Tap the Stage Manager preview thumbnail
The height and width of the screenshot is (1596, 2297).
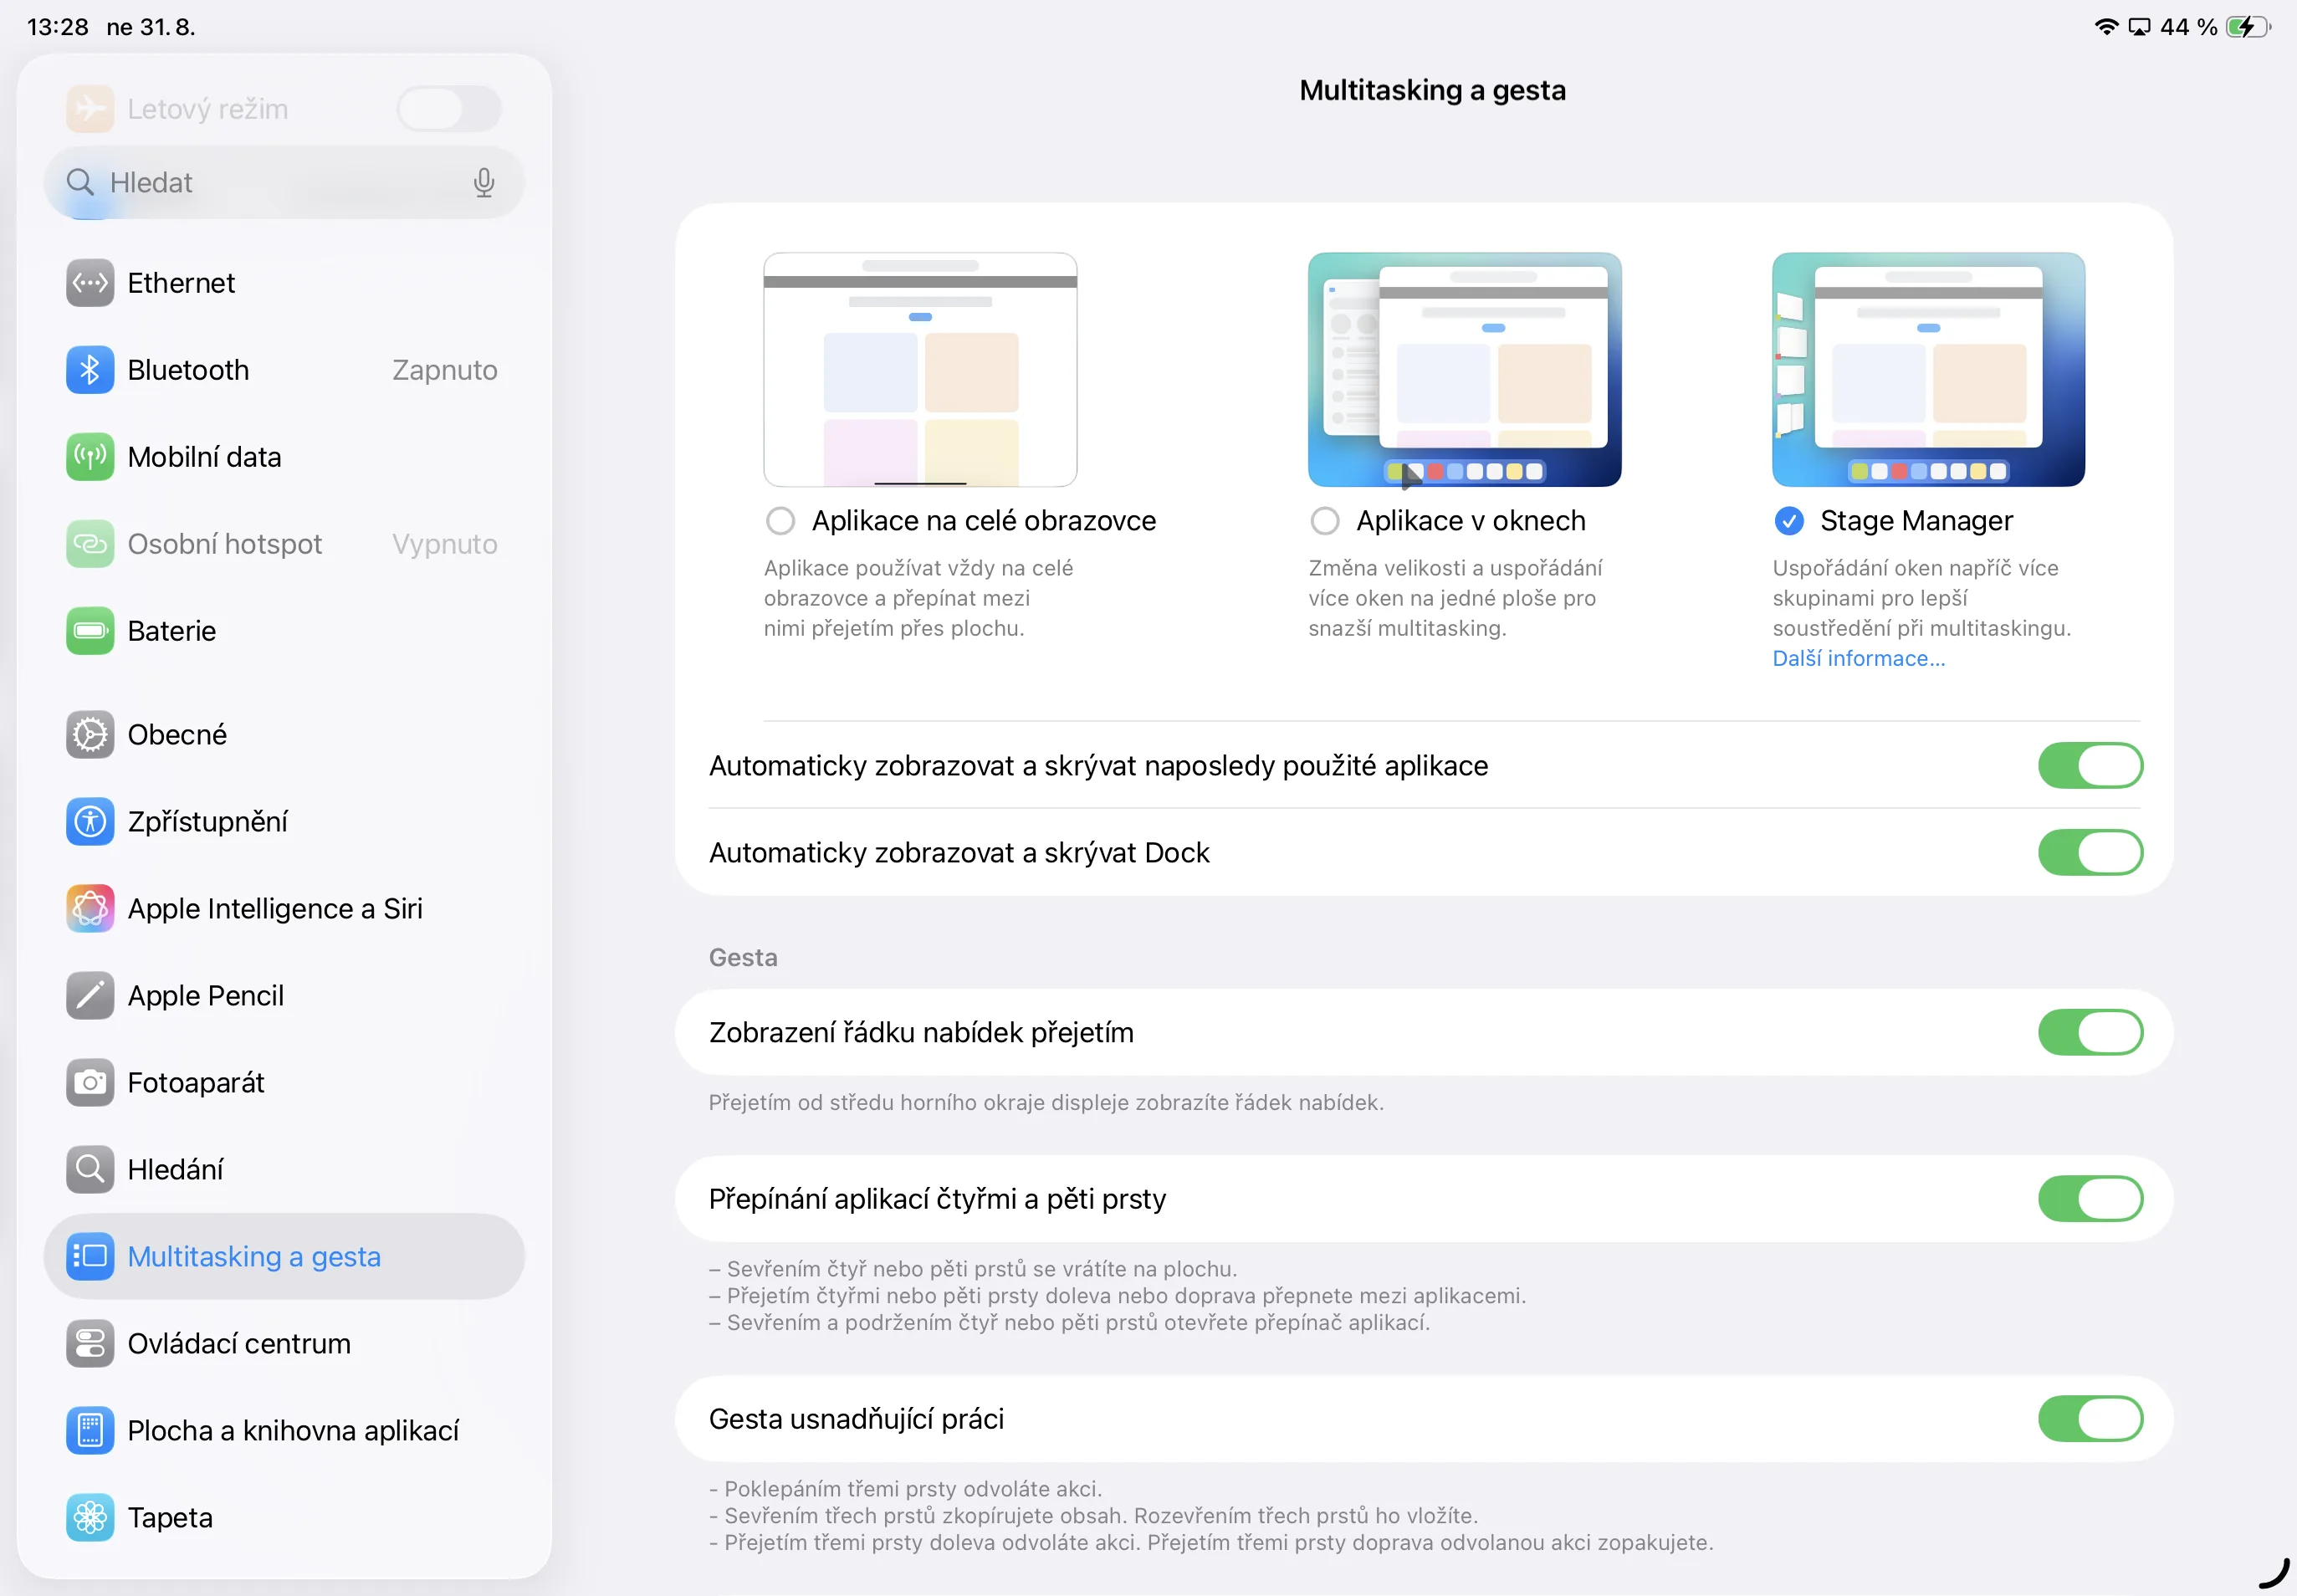coord(1928,369)
